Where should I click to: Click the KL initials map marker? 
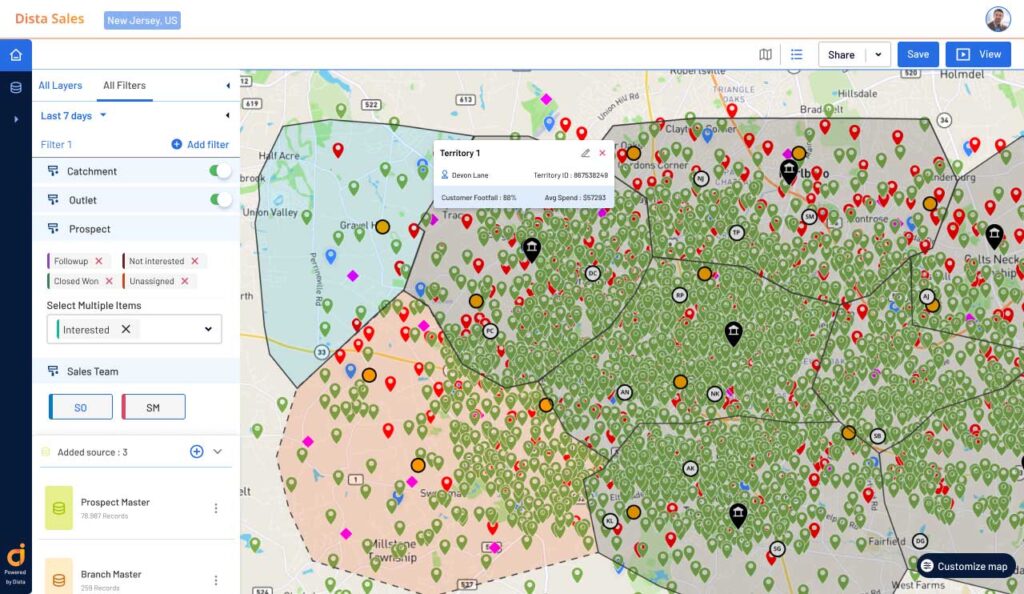pyautogui.click(x=609, y=521)
